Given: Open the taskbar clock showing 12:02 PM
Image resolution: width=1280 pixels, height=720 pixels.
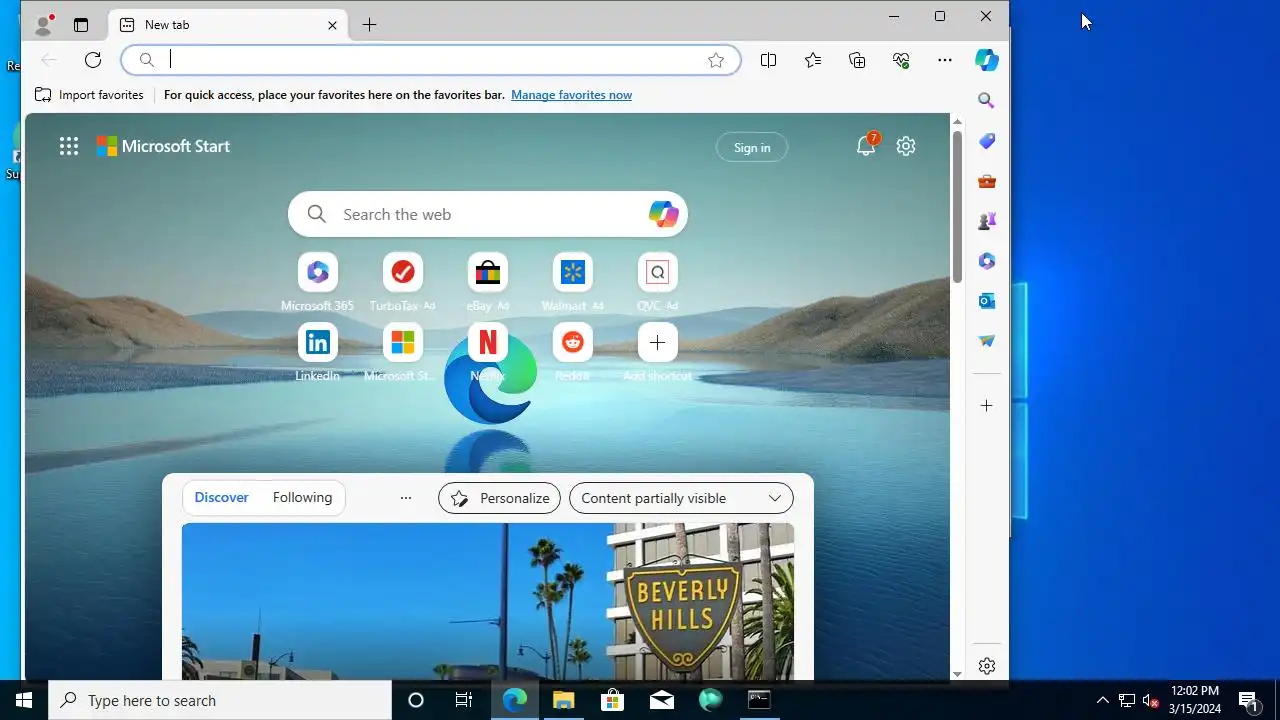Looking at the screenshot, I should [1195, 700].
